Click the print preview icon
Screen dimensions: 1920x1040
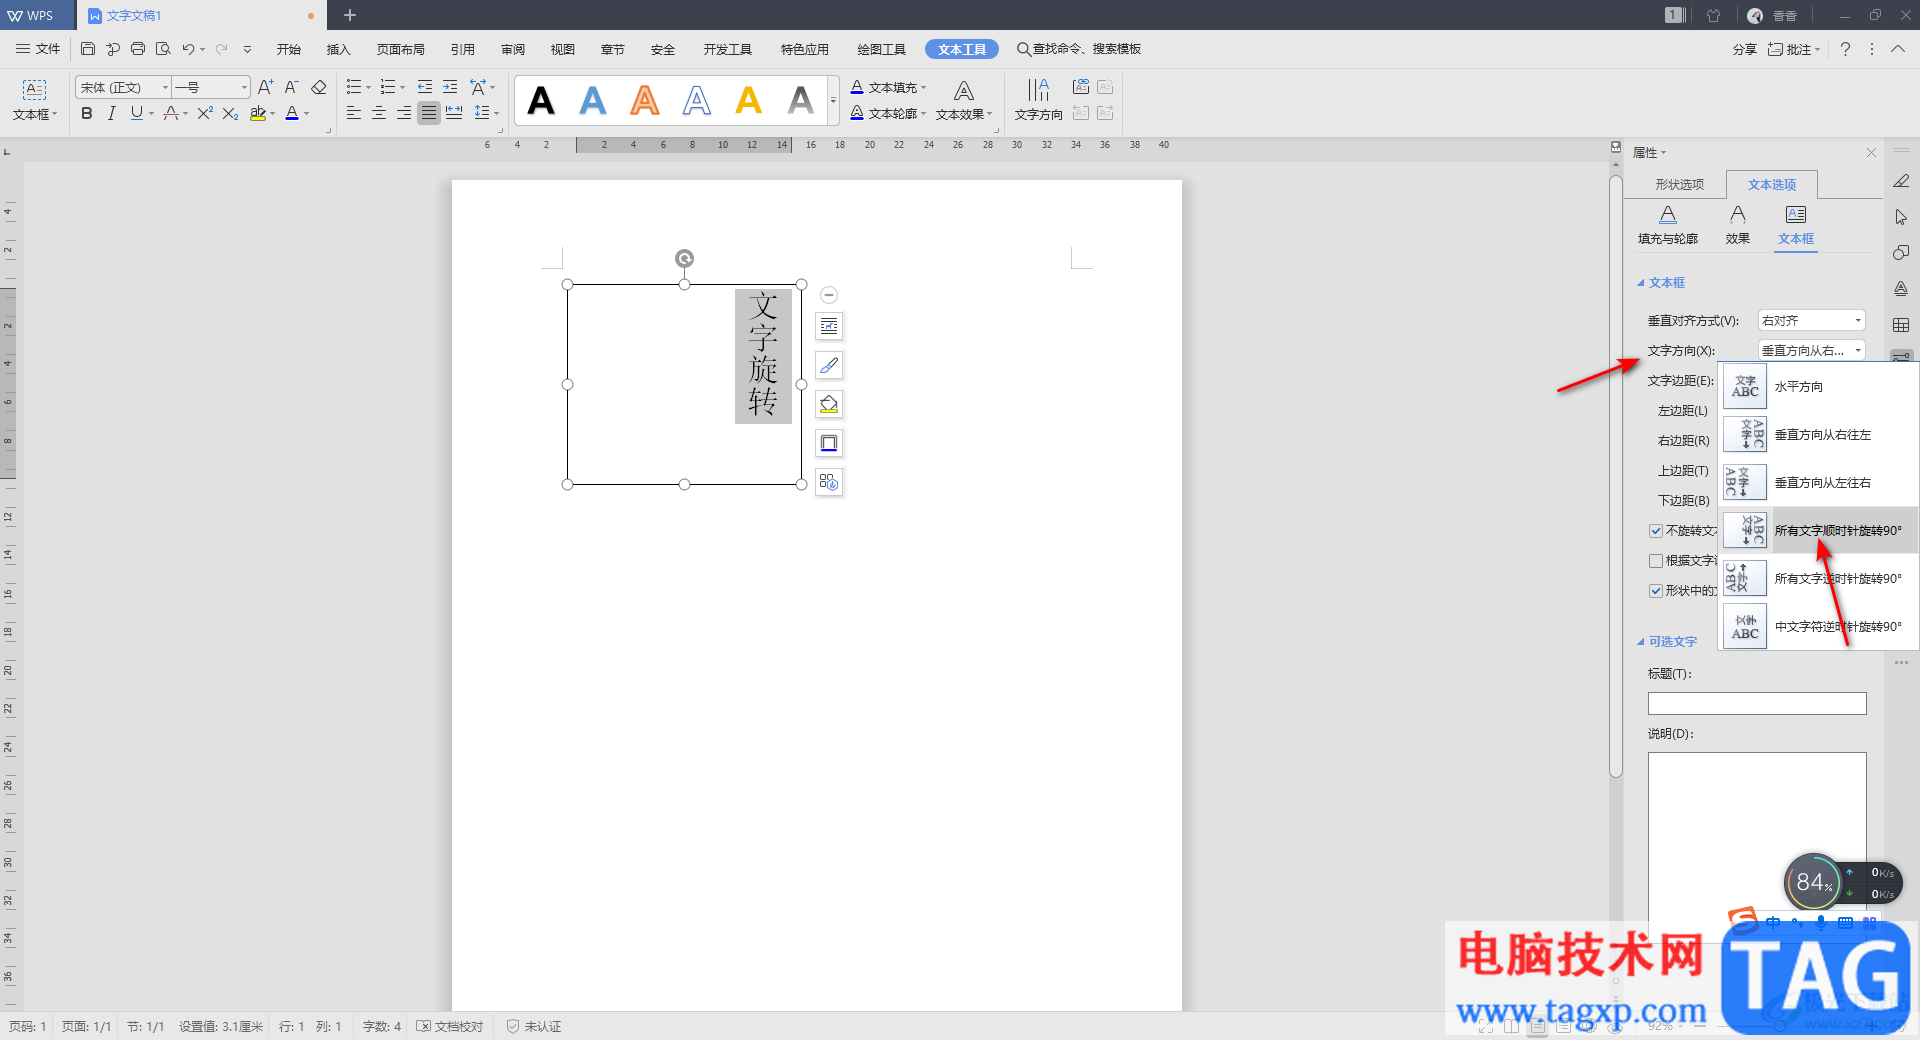[x=163, y=49]
